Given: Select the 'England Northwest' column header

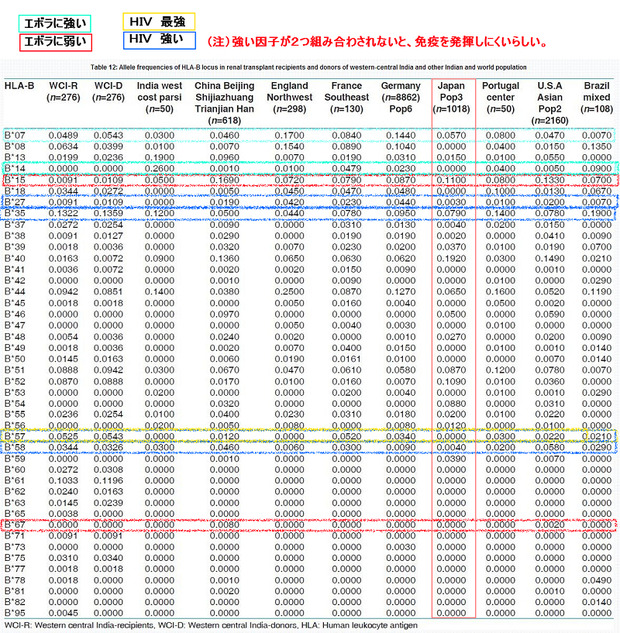Looking at the screenshot, I should [289, 97].
